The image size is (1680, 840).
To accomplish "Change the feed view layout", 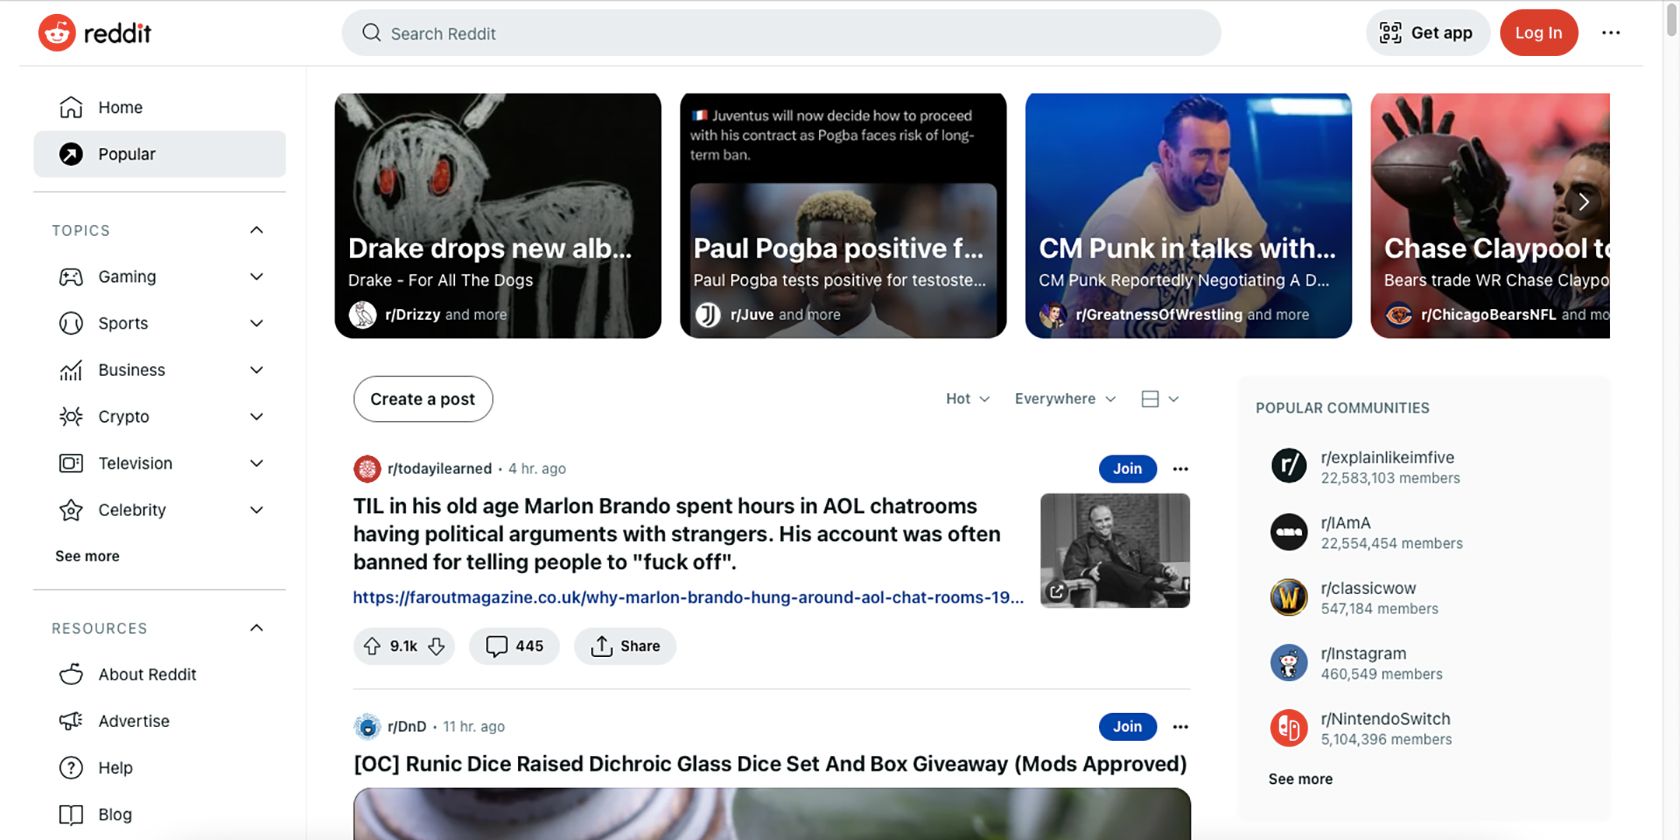I will 1160,399.
